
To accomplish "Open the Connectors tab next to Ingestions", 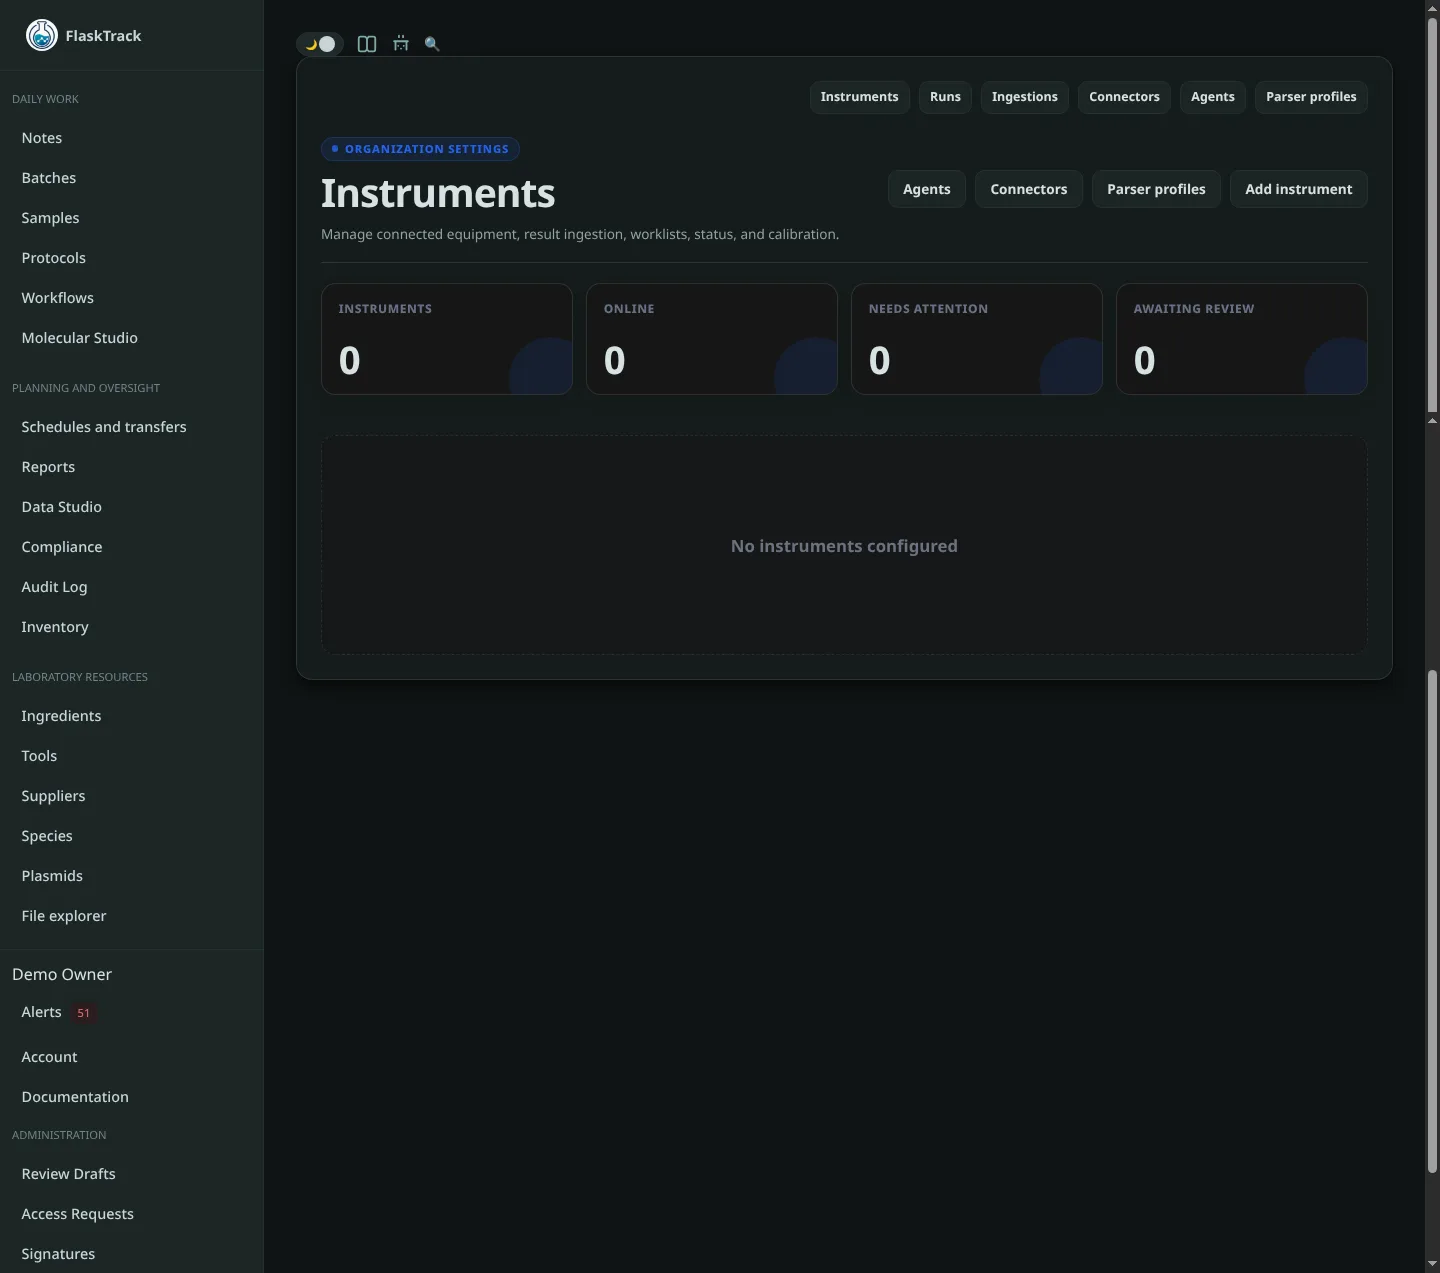I will pyautogui.click(x=1124, y=97).
